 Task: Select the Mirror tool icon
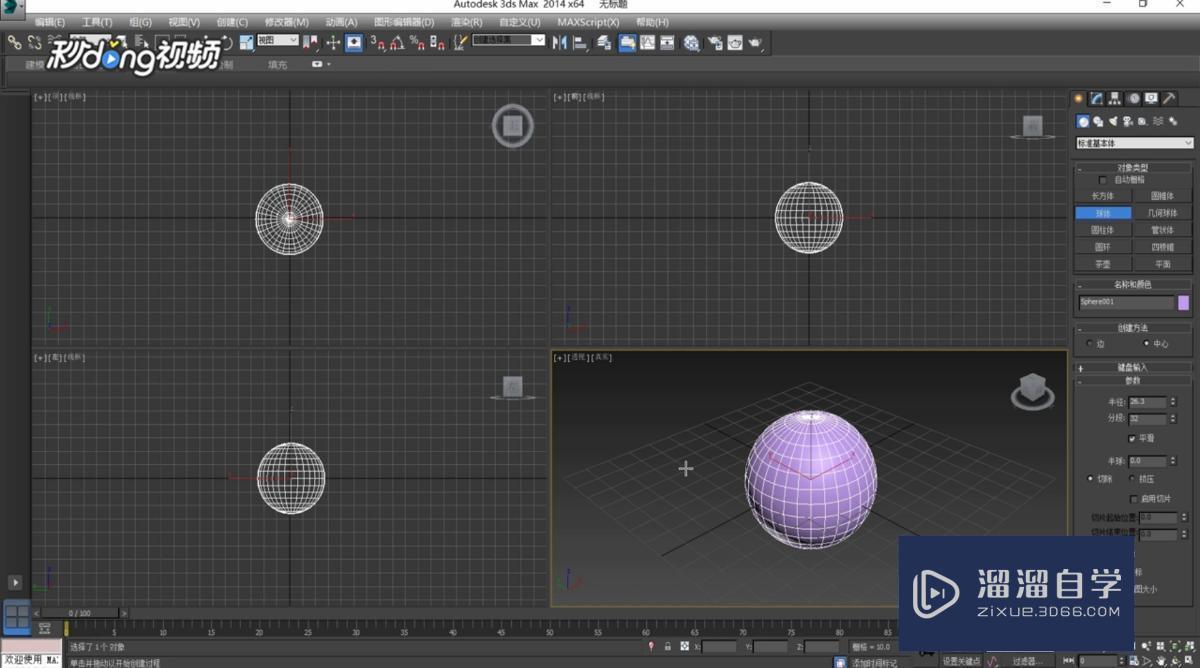561,42
